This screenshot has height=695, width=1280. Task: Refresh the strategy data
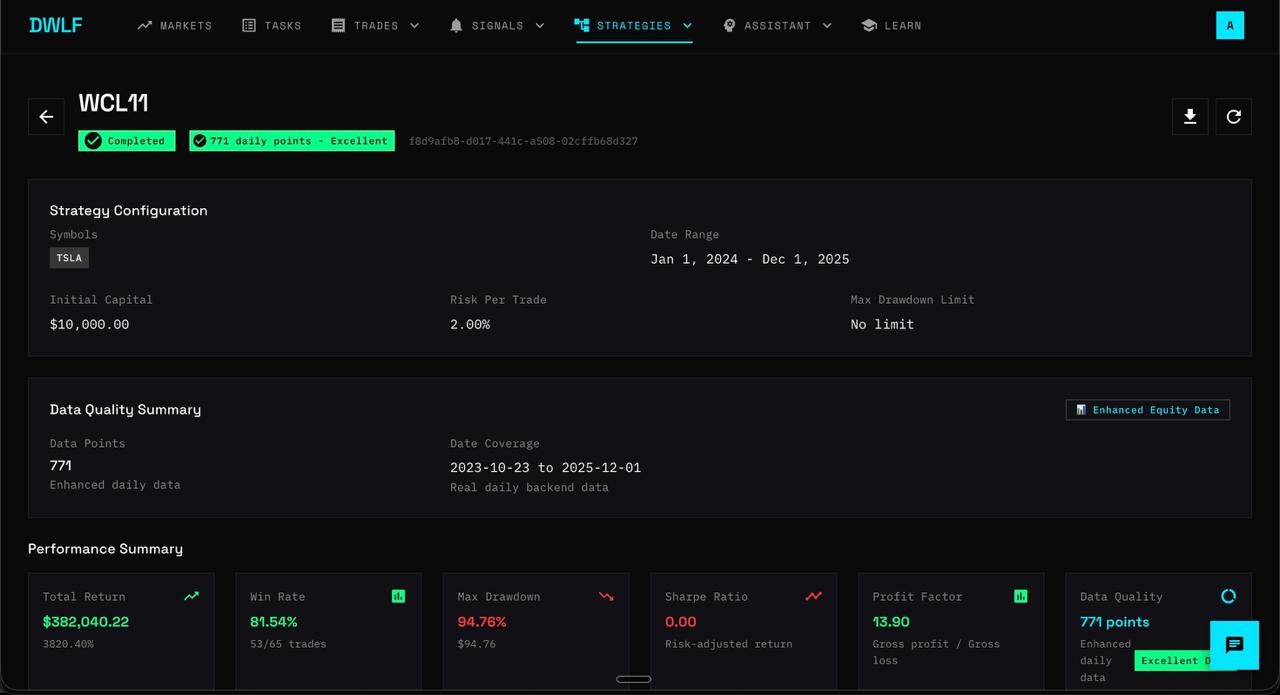point(1233,116)
